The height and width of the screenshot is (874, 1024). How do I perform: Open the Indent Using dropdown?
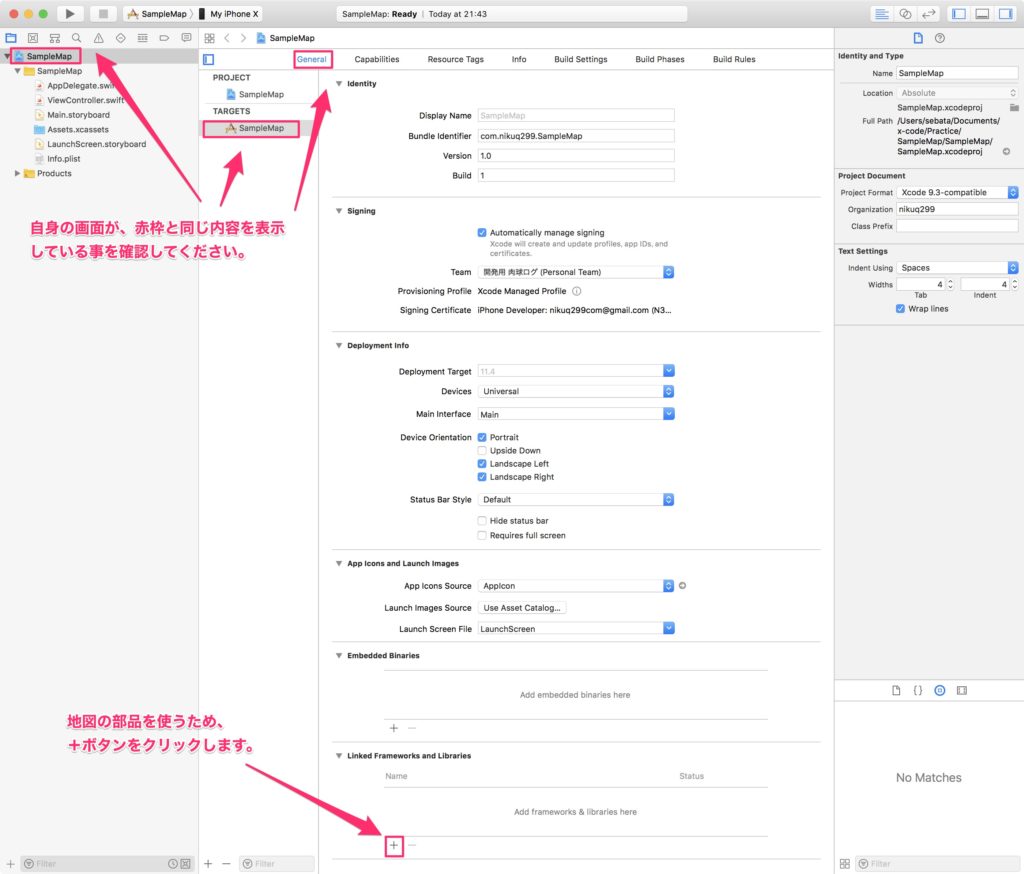coord(957,268)
